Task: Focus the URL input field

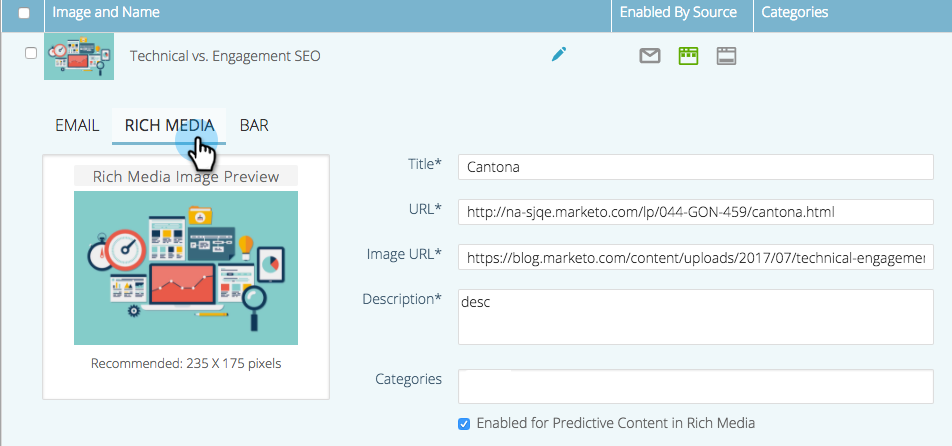Action: point(696,212)
